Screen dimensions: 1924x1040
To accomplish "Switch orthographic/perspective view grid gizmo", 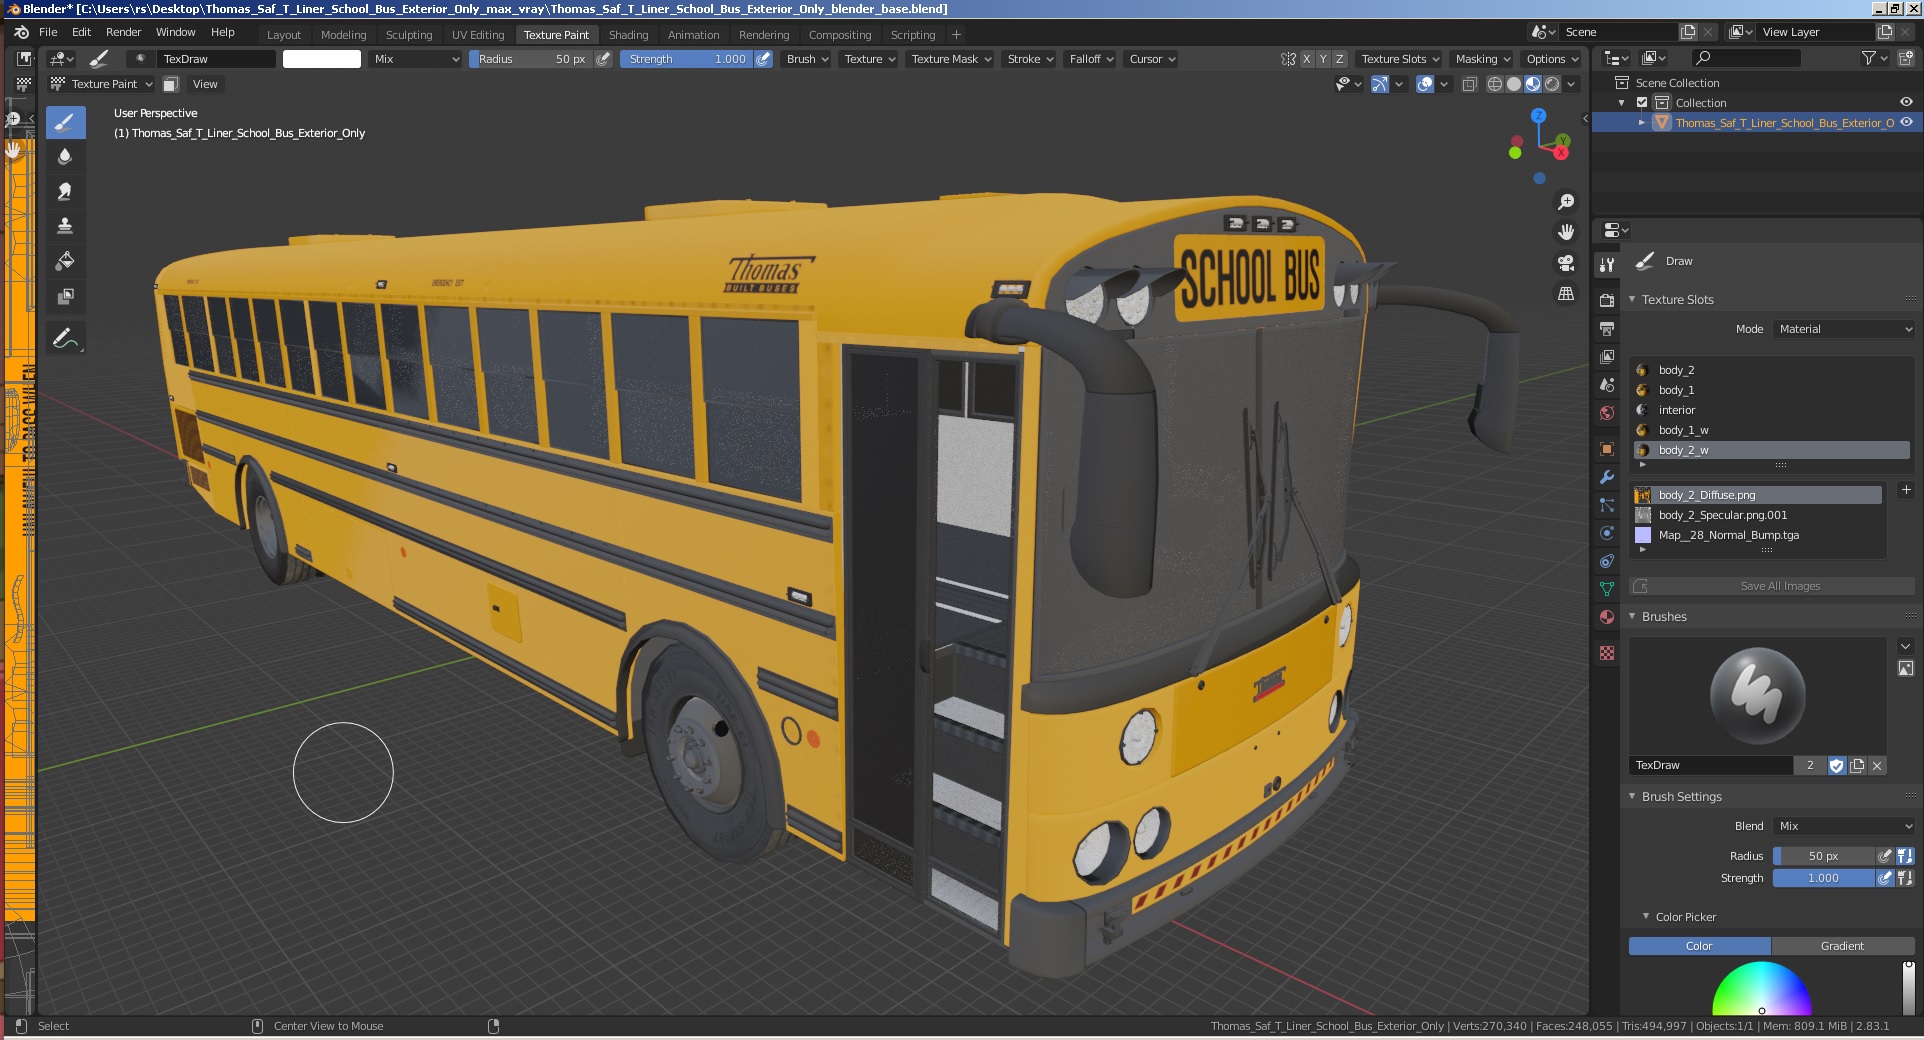I will (1566, 294).
